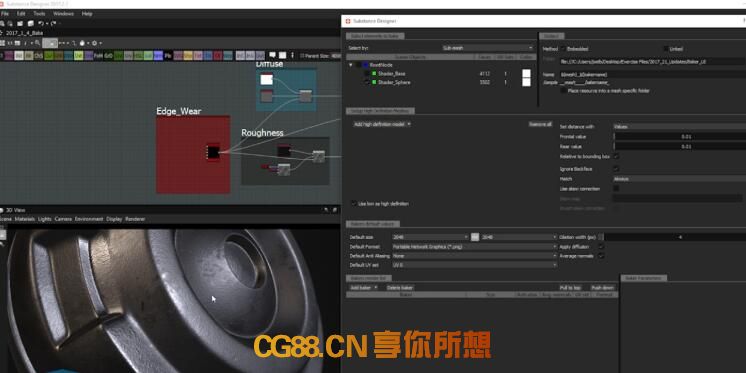The image size is (746, 373).
Task: Click the gear settings icon in graph toolbar
Action: (95, 43)
